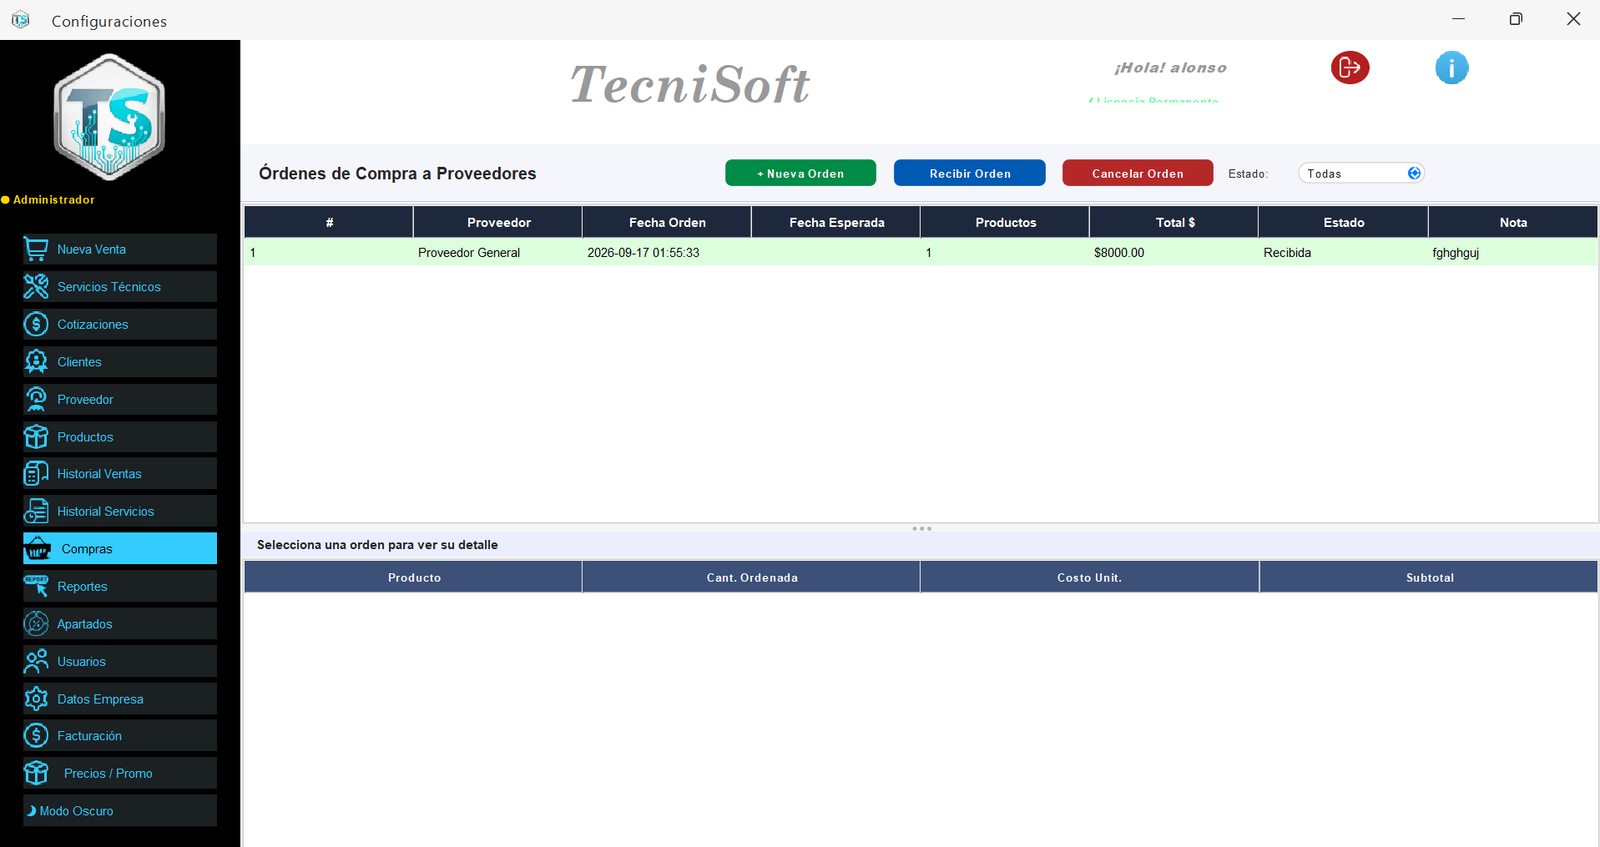Click the Historial Servicios icon

36,511
